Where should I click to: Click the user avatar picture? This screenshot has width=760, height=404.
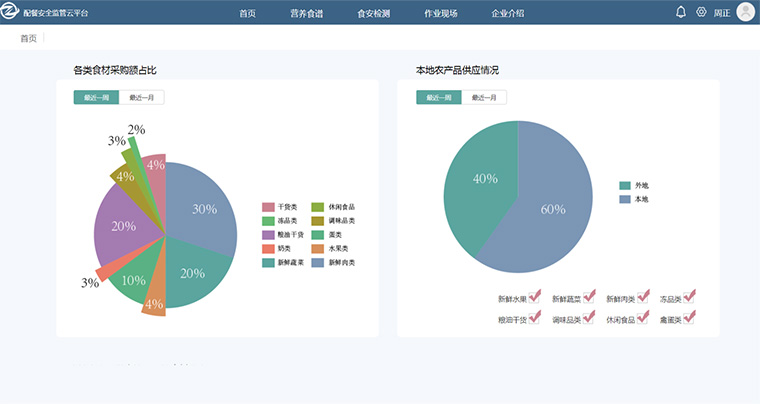pyautogui.click(x=745, y=12)
